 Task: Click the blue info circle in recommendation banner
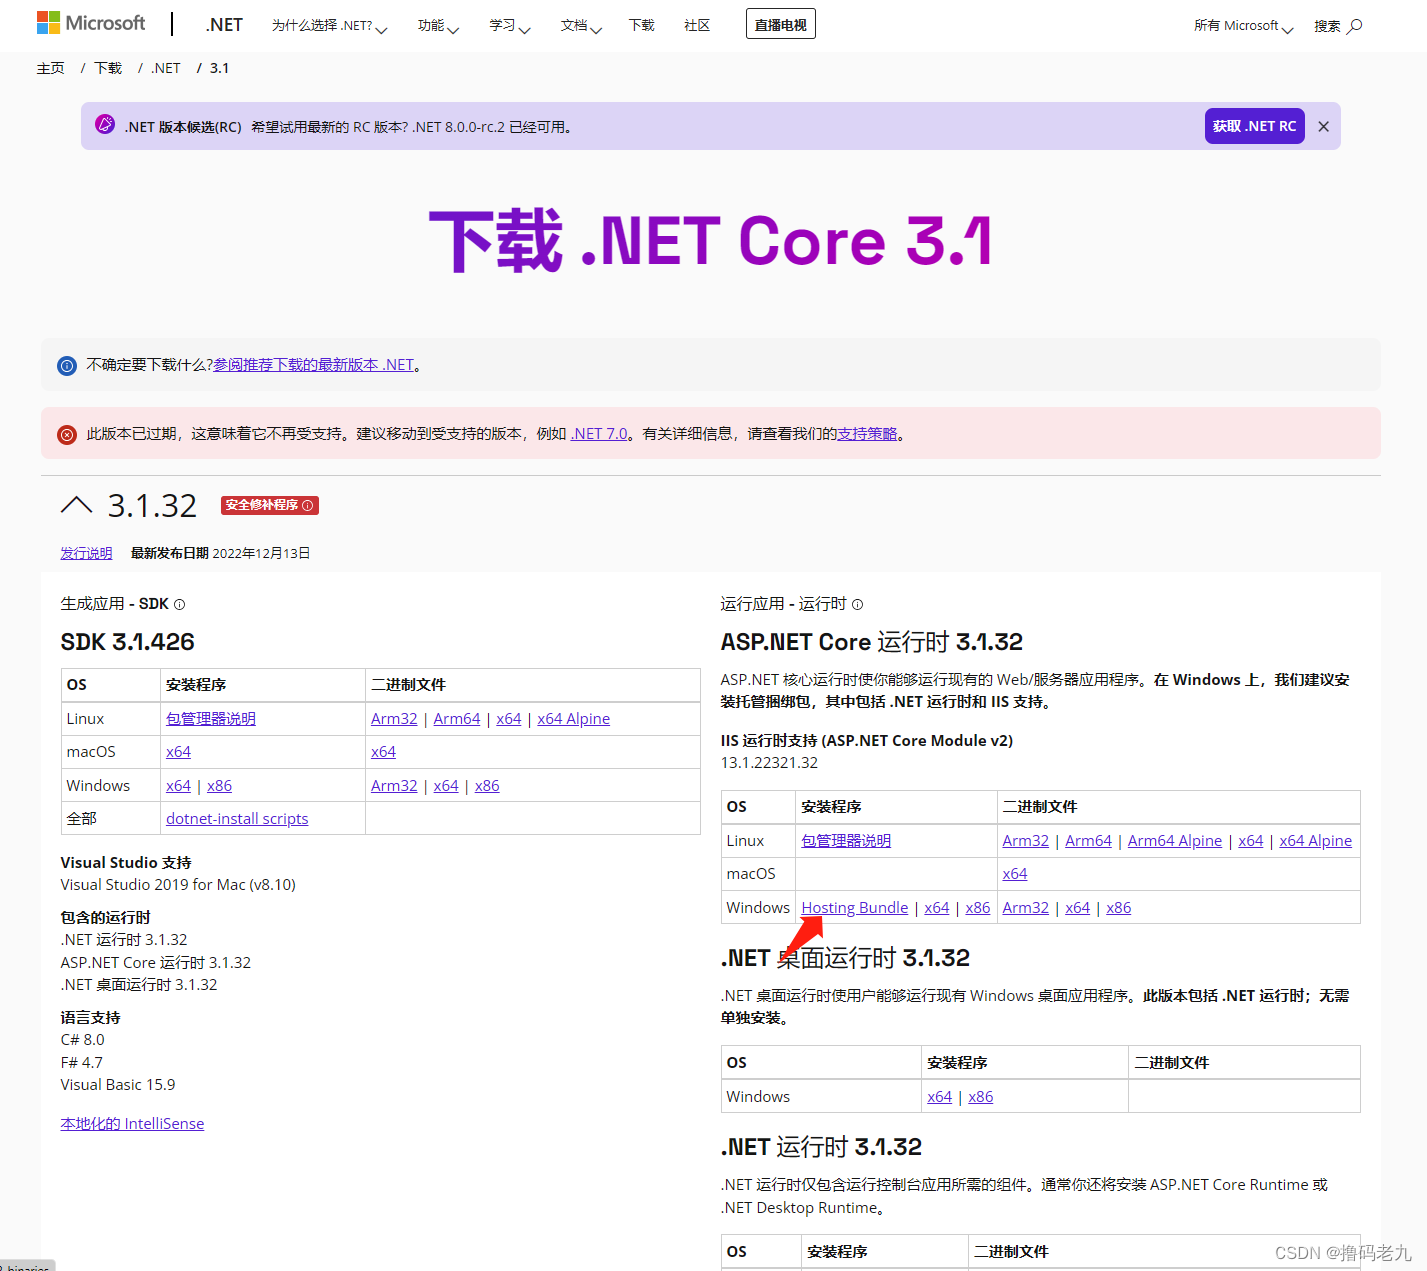67,364
